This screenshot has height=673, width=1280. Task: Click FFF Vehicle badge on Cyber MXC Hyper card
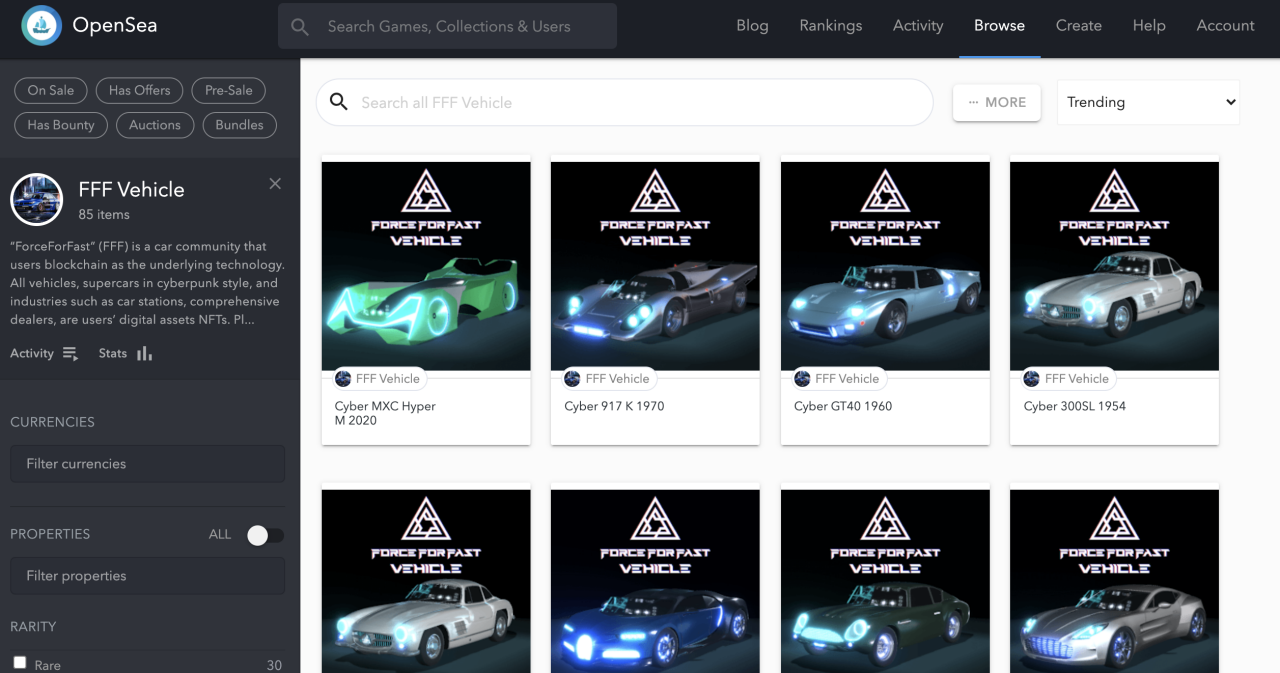[378, 379]
